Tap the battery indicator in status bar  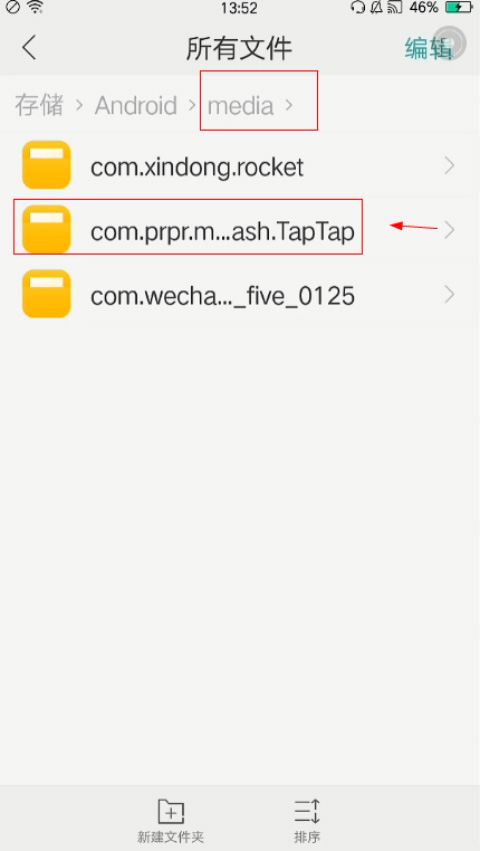click(459, 7)
